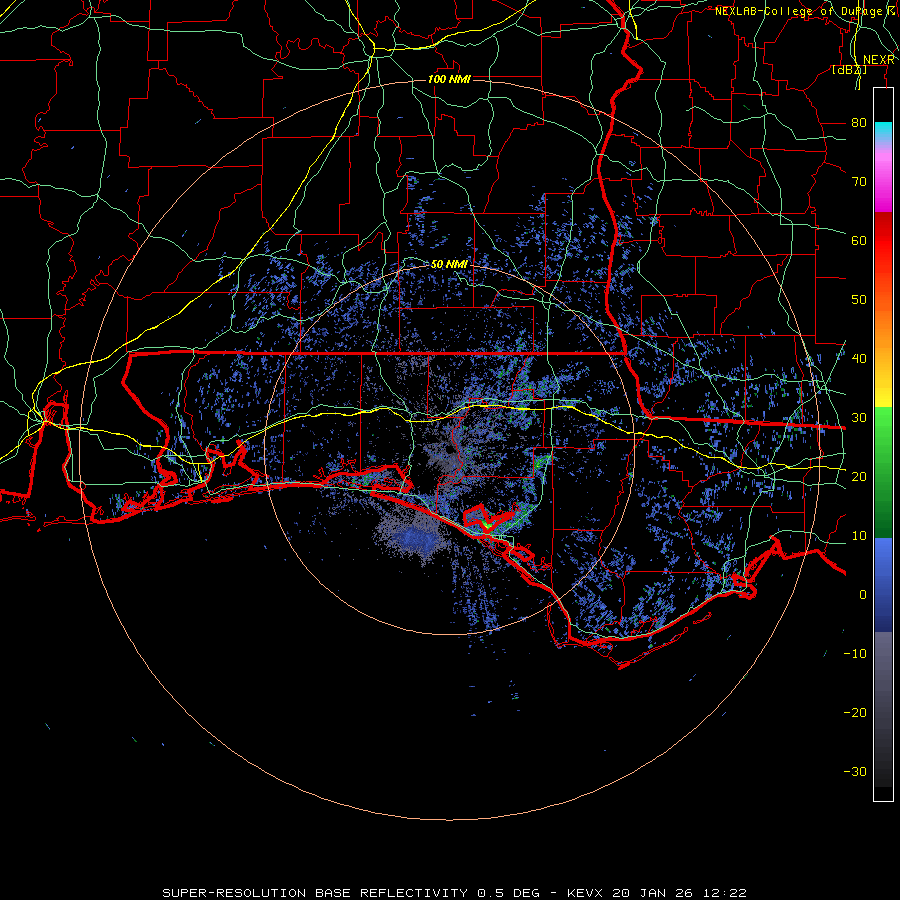Click the 100 NMI range ring label

(x=449, y=79)
